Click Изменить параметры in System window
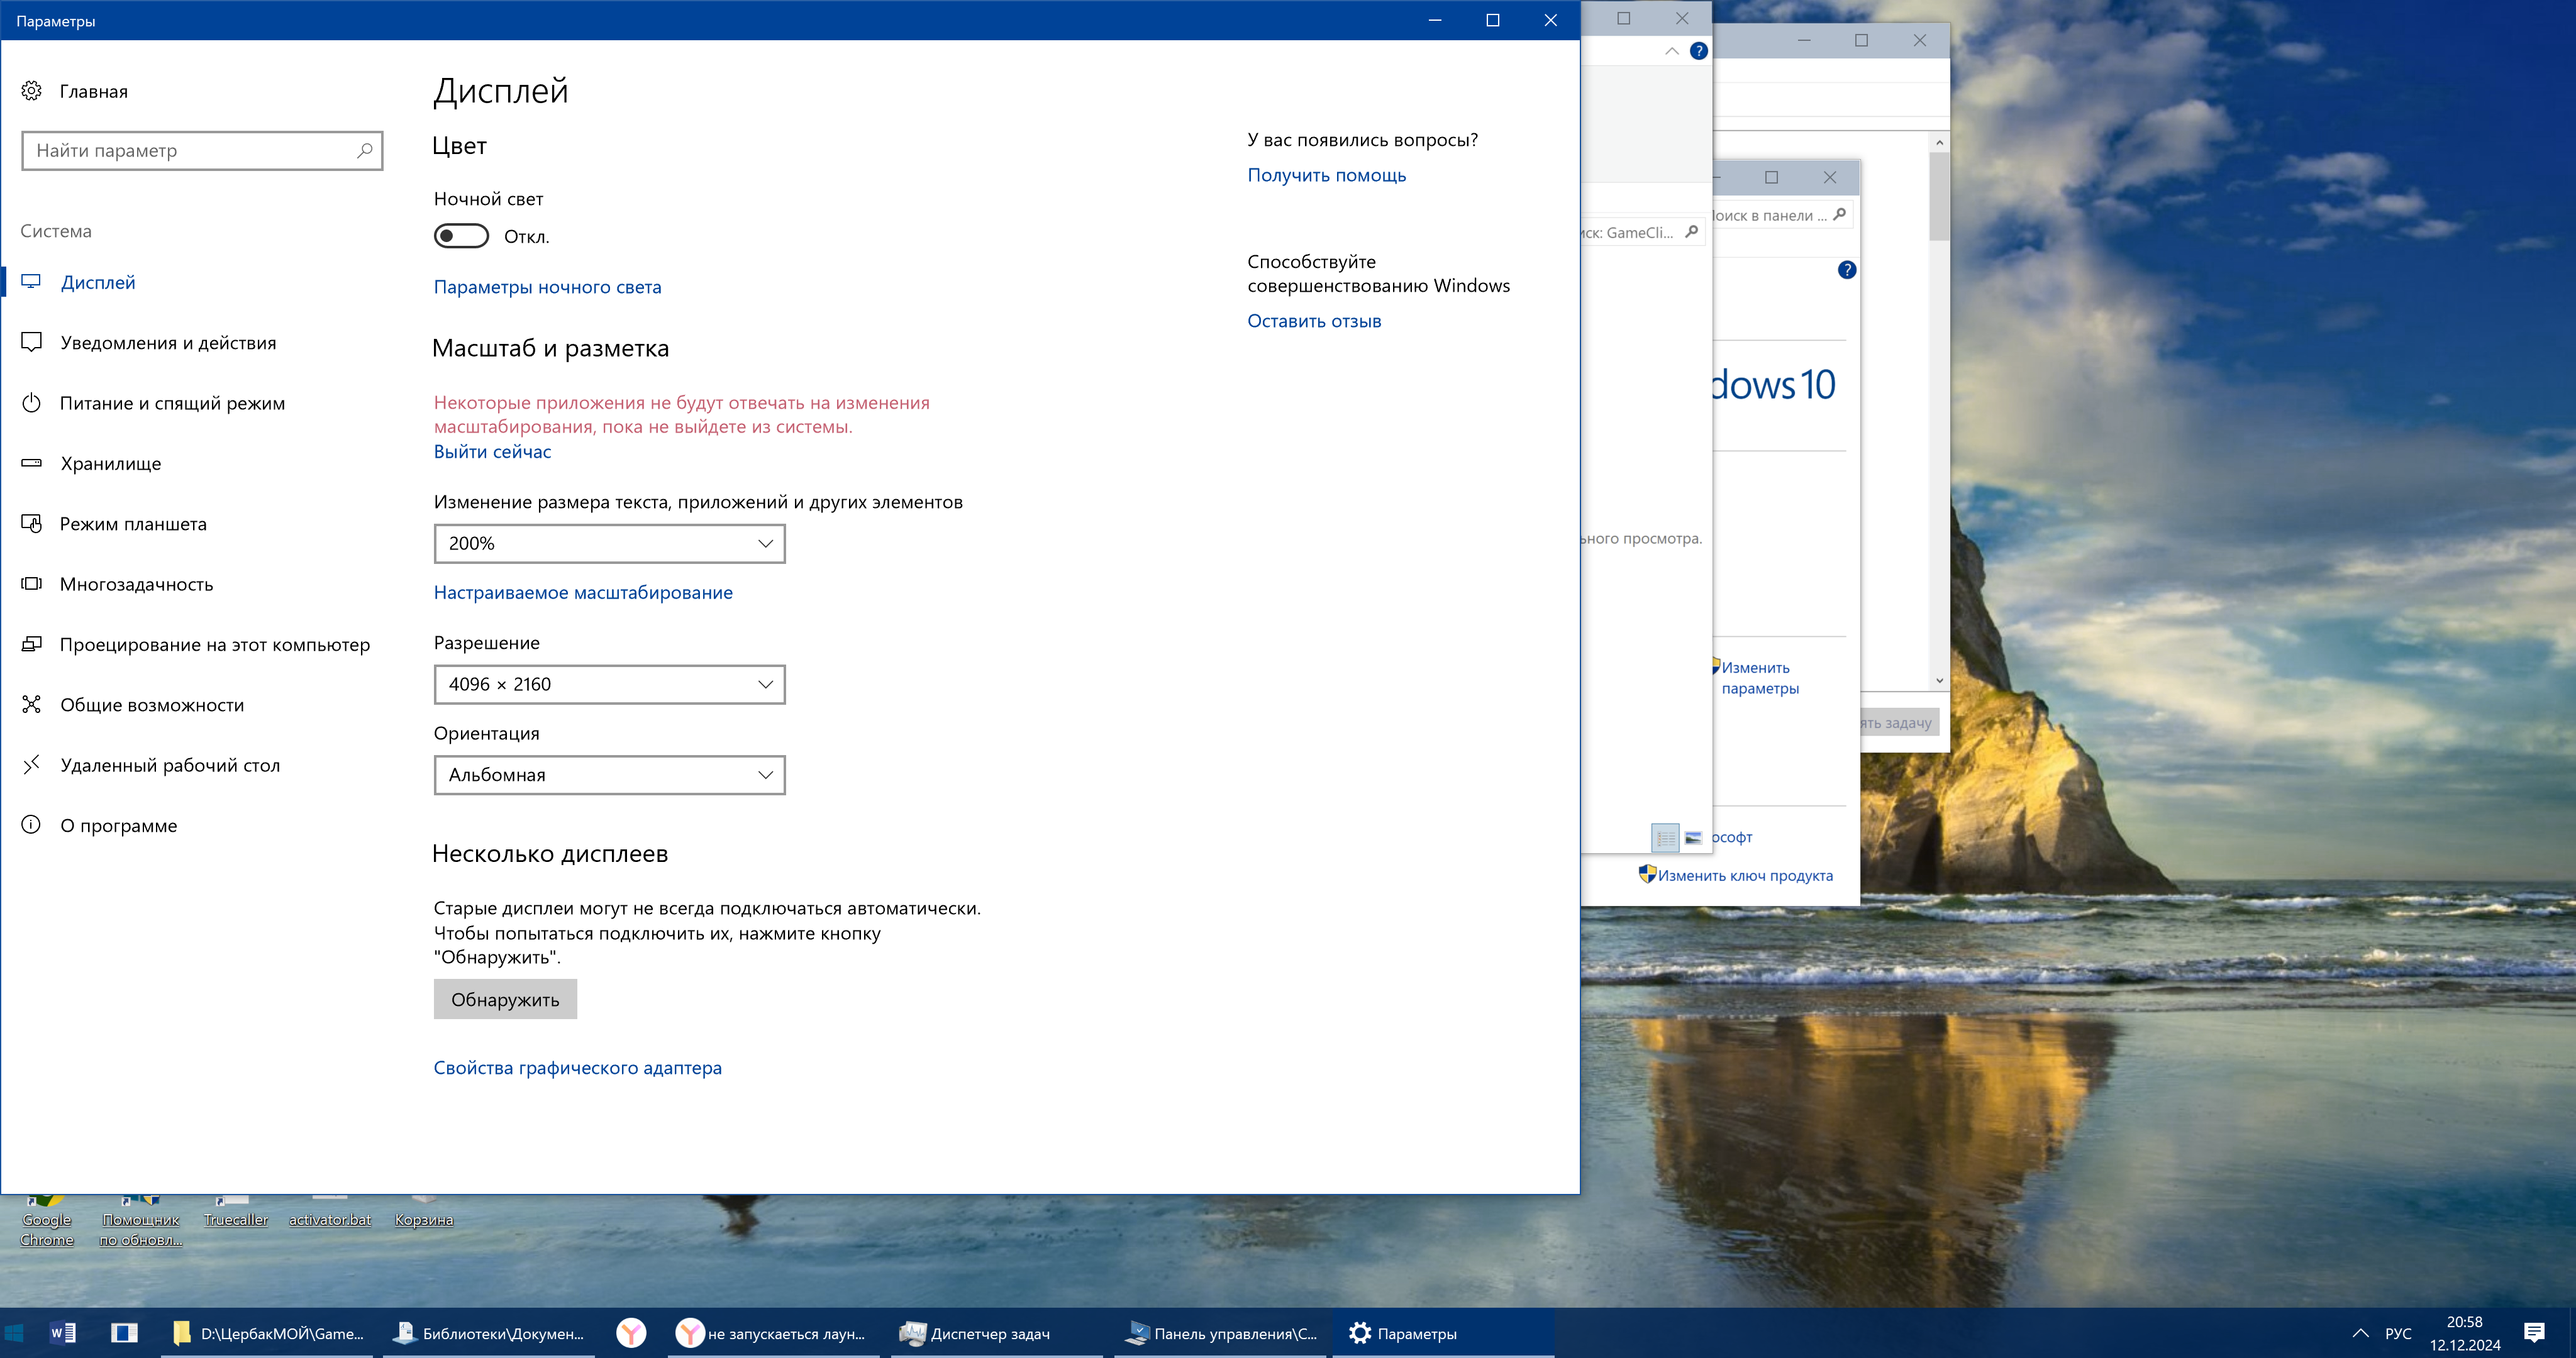 pyautogui.click(x=1759, y=678)
